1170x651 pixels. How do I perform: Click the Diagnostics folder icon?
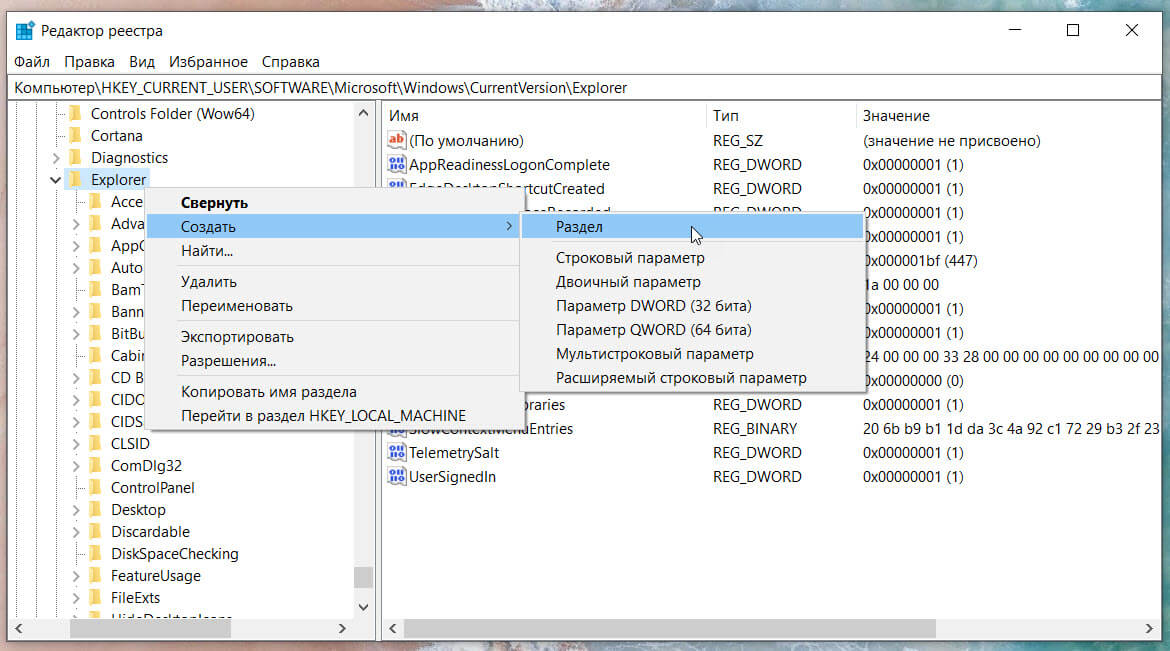click(x=75, y=158)
